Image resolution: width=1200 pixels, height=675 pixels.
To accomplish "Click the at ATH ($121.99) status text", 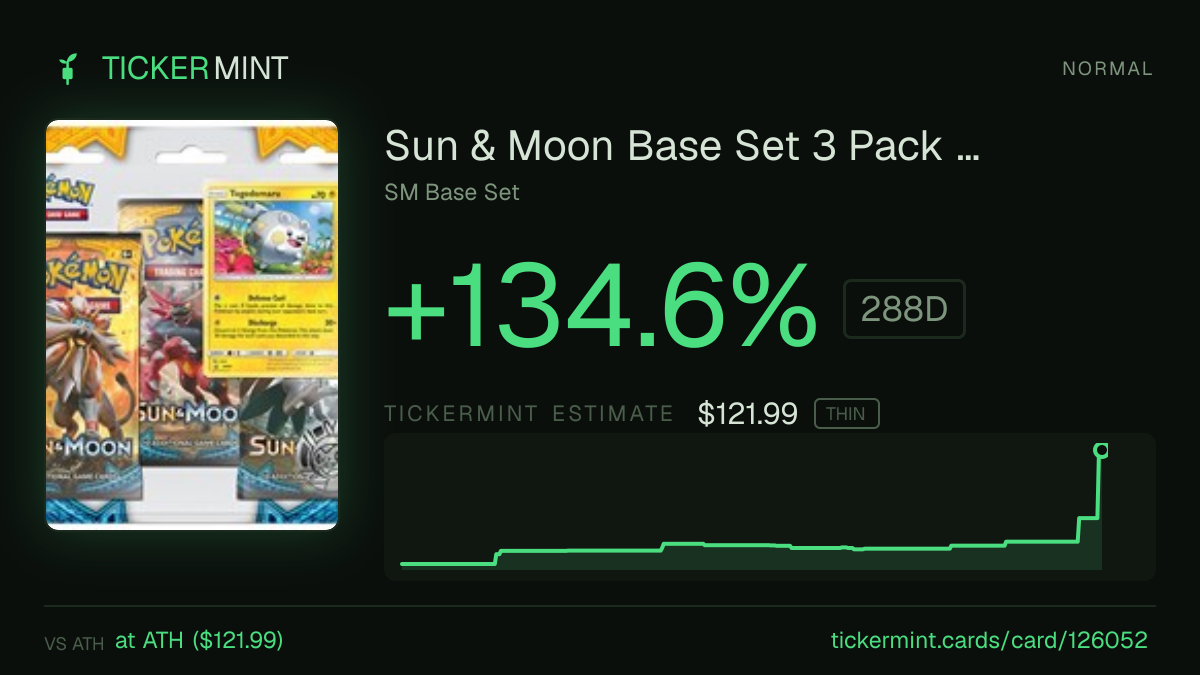I will (x=199, y=640).
